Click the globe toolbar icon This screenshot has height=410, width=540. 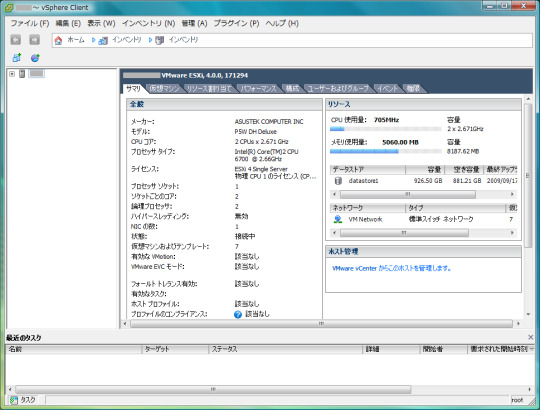(35, 58)
